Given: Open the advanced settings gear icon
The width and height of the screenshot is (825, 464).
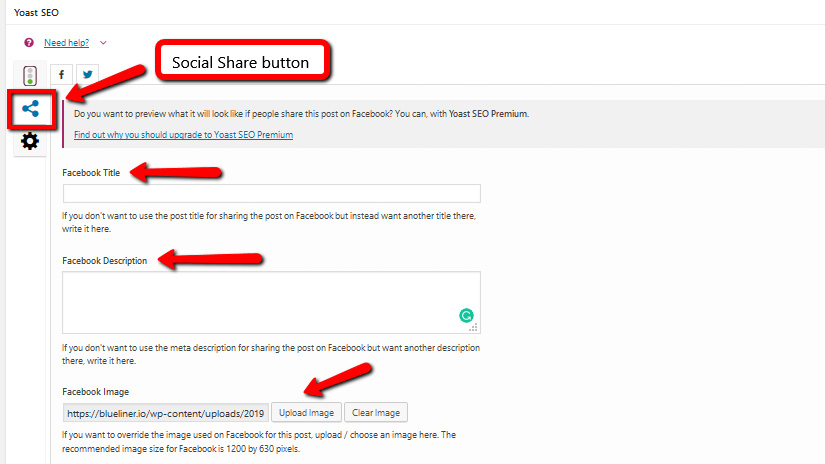Looking at the screenshot, I should (30, 141).
